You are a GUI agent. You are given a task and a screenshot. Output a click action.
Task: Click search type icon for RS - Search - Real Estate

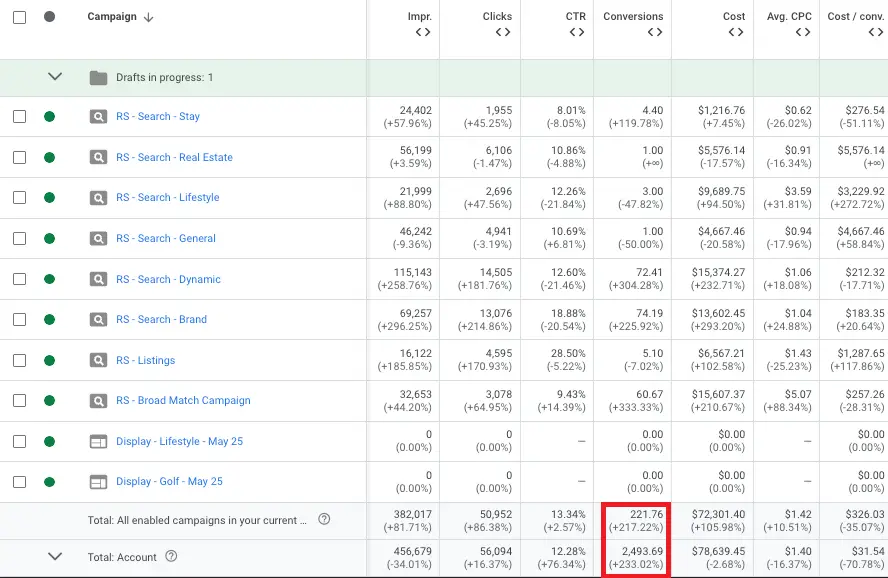coord(99,157)
